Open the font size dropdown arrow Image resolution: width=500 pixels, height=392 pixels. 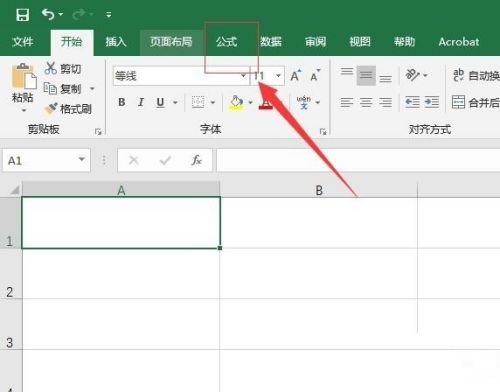click(x=278, y=76)
